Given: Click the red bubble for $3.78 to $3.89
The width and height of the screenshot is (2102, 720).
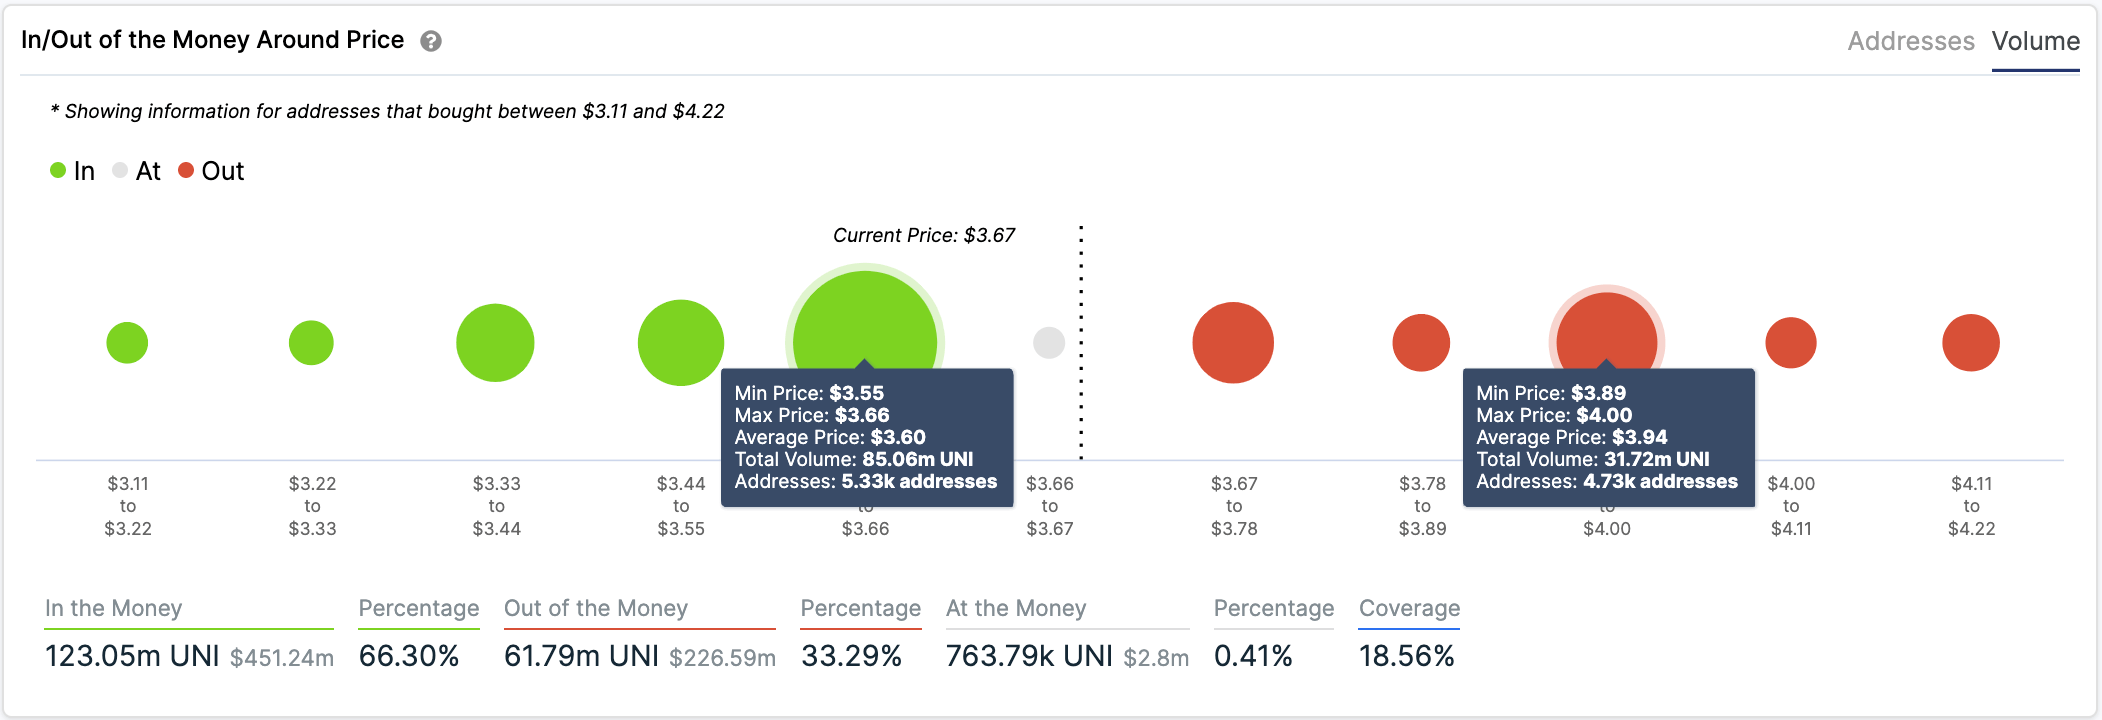Looking at the screenshot, I should (1421, 343).
